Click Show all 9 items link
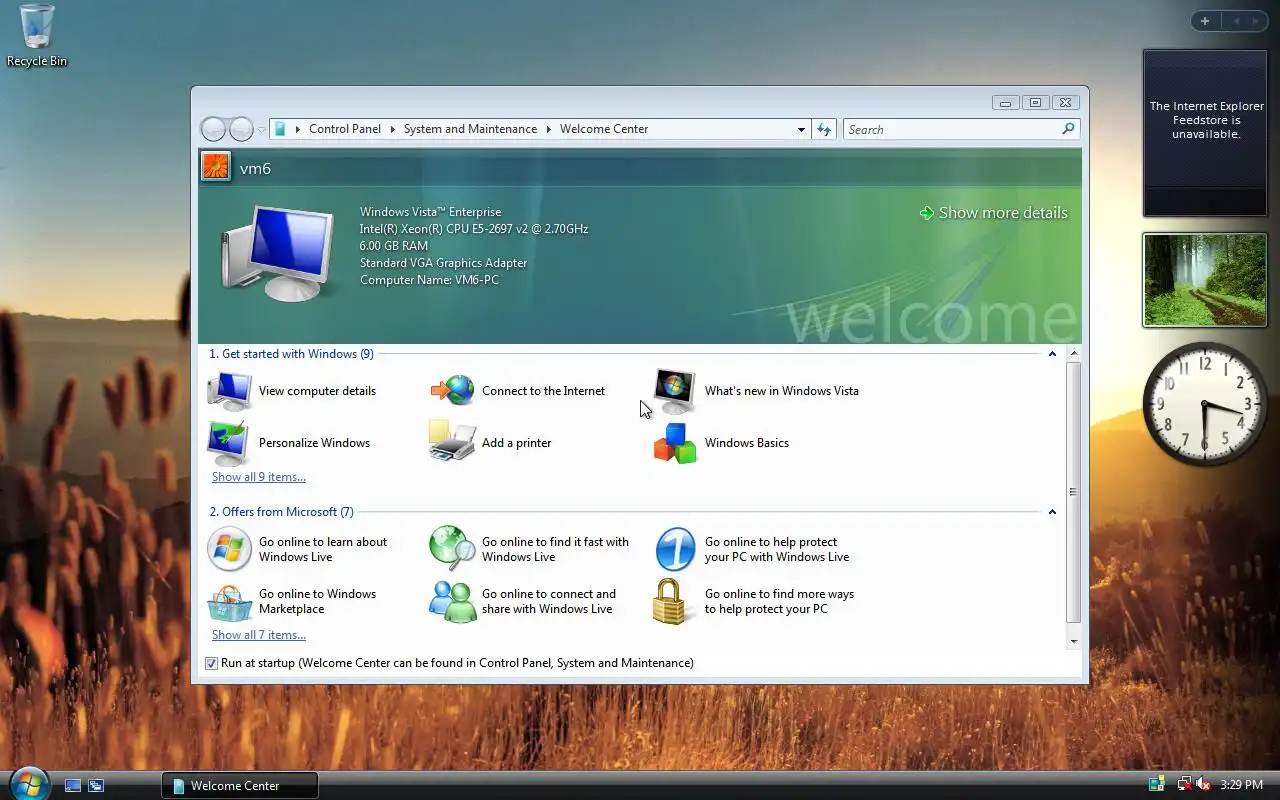 pos(259,477)
